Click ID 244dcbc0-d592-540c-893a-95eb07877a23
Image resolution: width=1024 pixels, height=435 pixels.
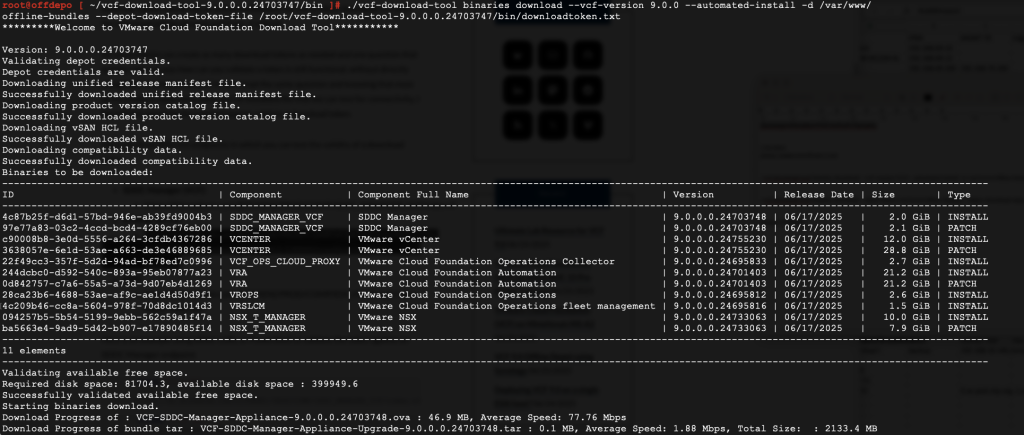click(x=107, y=272)
